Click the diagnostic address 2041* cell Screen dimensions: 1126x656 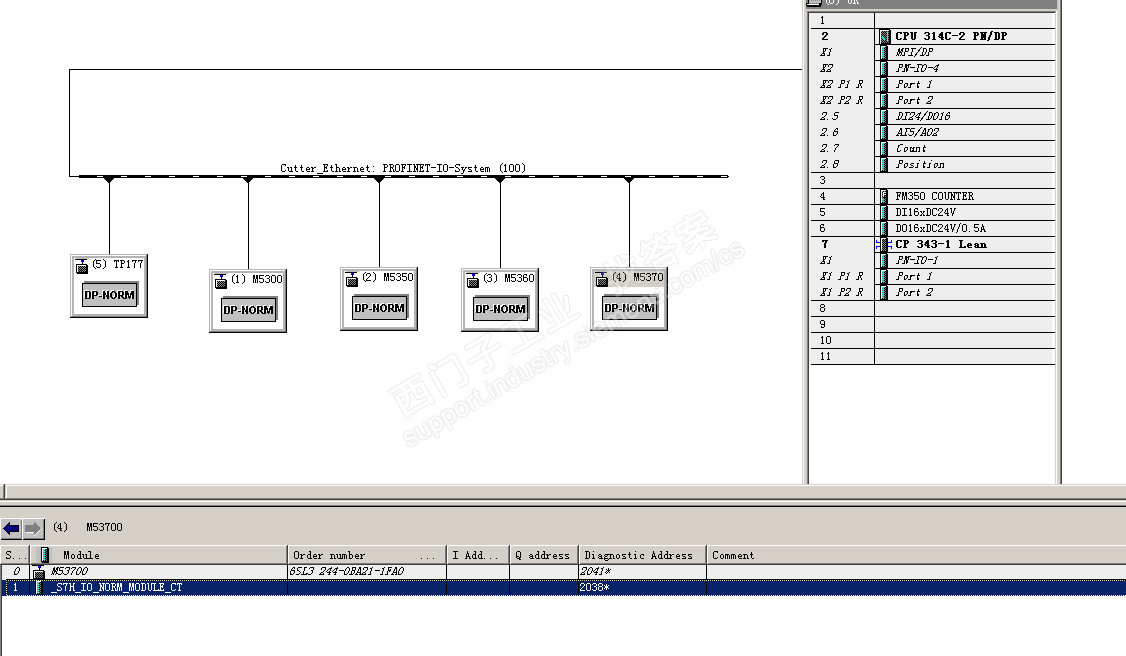(642, 571)
